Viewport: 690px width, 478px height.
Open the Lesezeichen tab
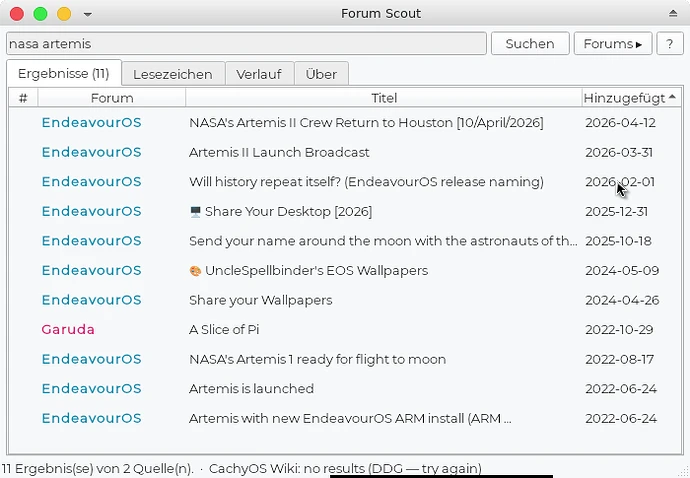173,74
